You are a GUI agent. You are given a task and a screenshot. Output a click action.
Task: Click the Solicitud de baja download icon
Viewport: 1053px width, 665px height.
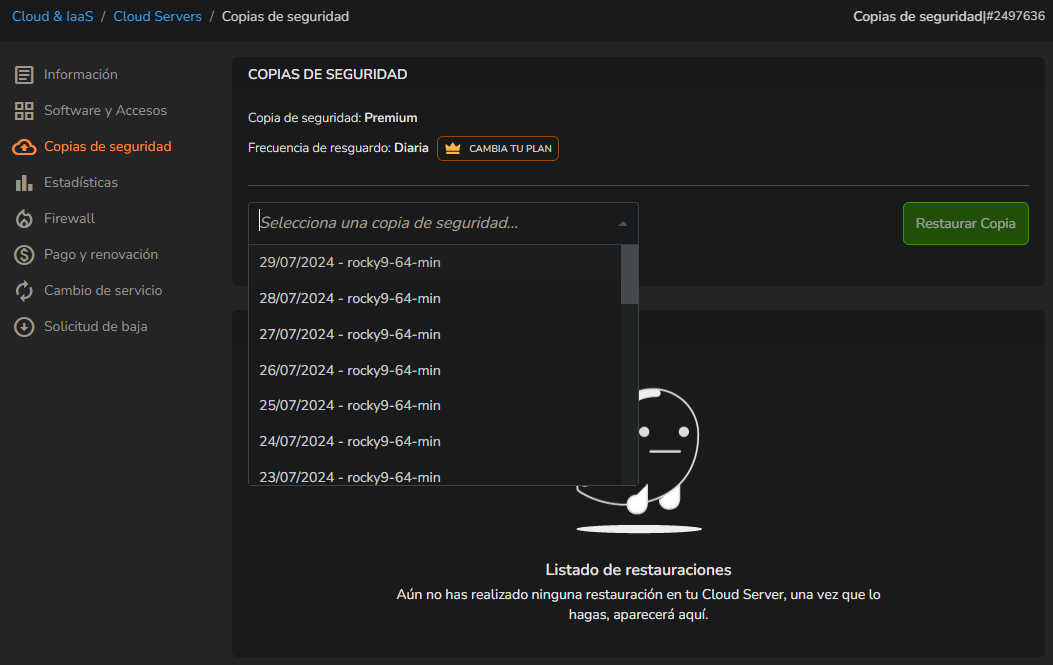point(24,327)
